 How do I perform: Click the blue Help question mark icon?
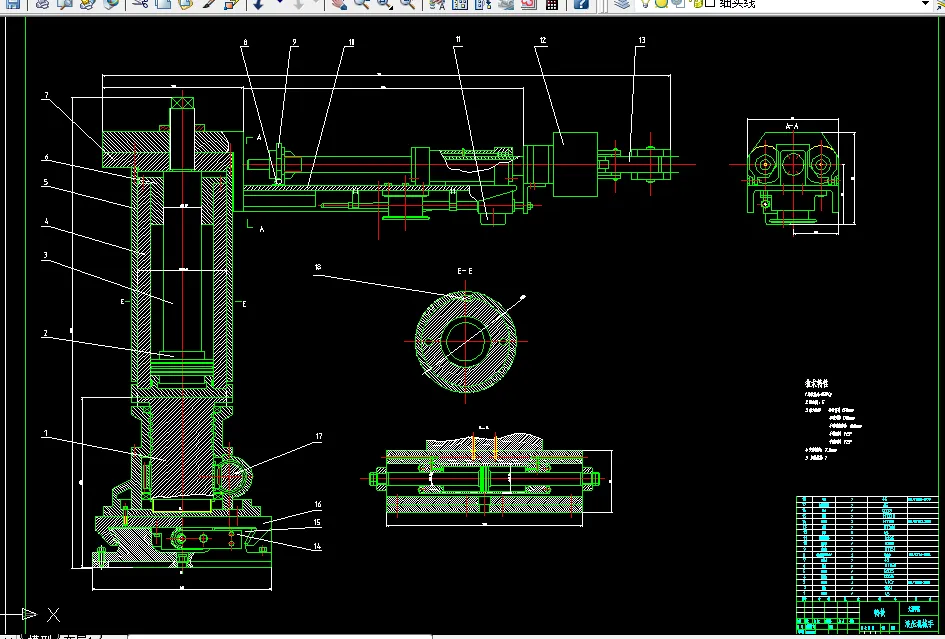(581, 4)
